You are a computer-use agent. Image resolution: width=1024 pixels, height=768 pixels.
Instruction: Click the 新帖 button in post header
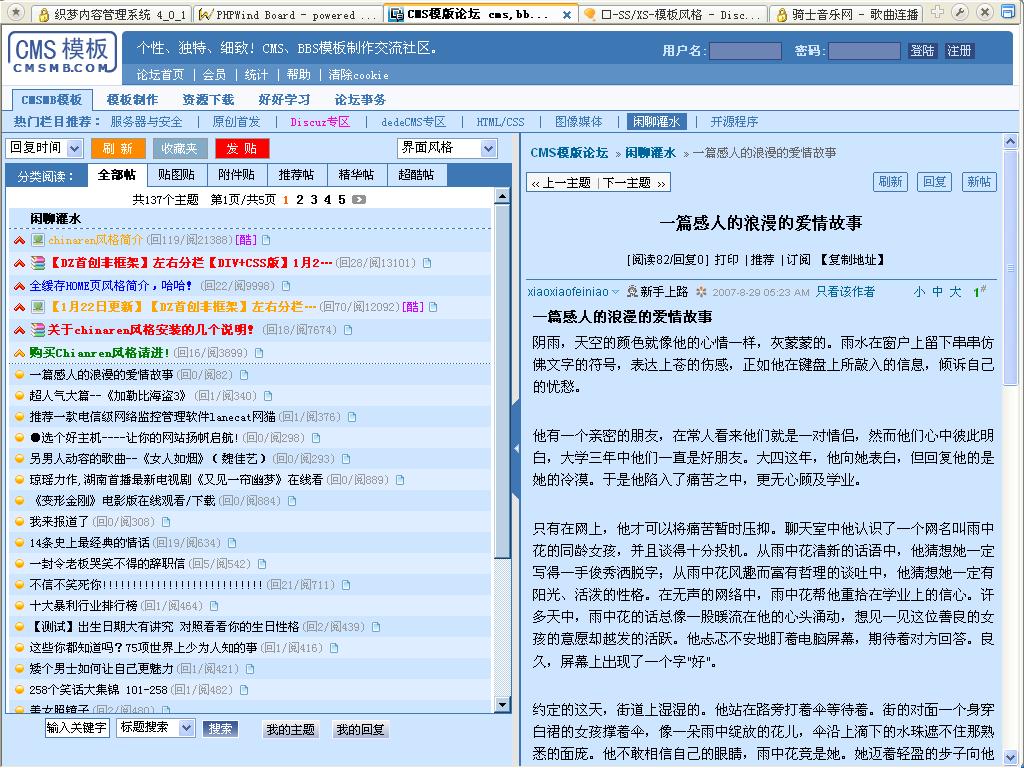pyautogui.click(x=979, y=182)
